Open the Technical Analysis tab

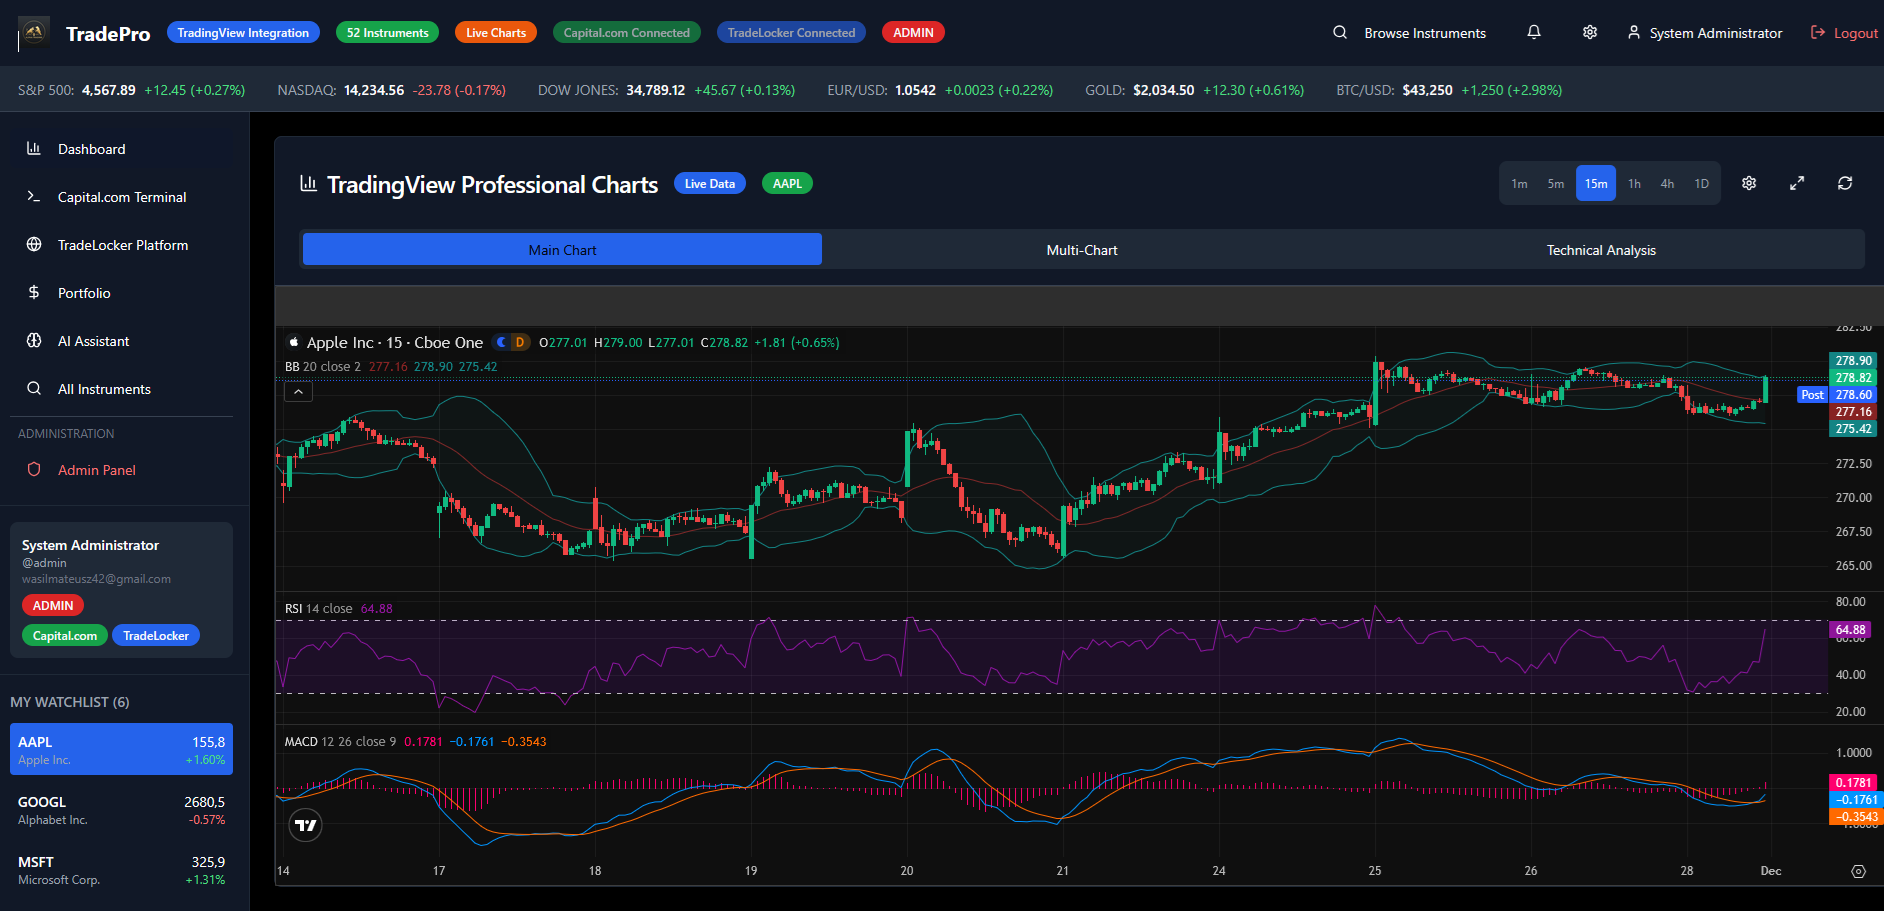(x=1600, y=250)
